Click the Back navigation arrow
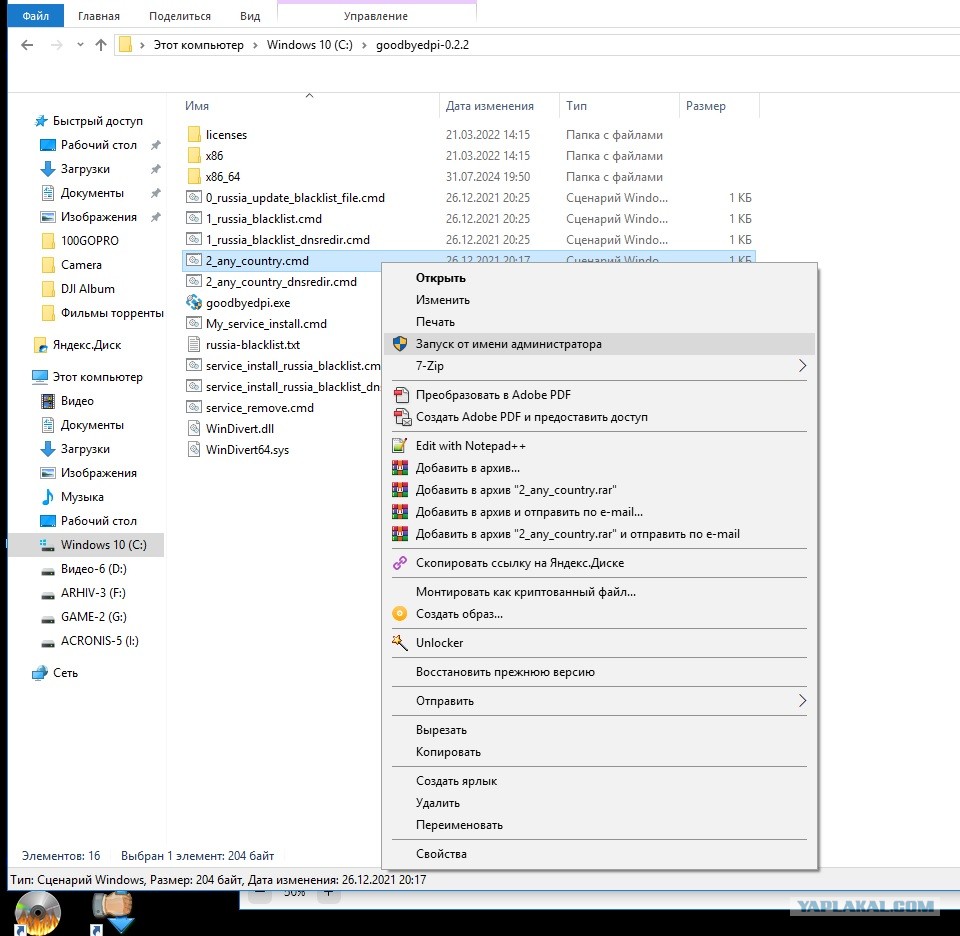The width and height of the screenshot is (960, 936). point(27,45)
